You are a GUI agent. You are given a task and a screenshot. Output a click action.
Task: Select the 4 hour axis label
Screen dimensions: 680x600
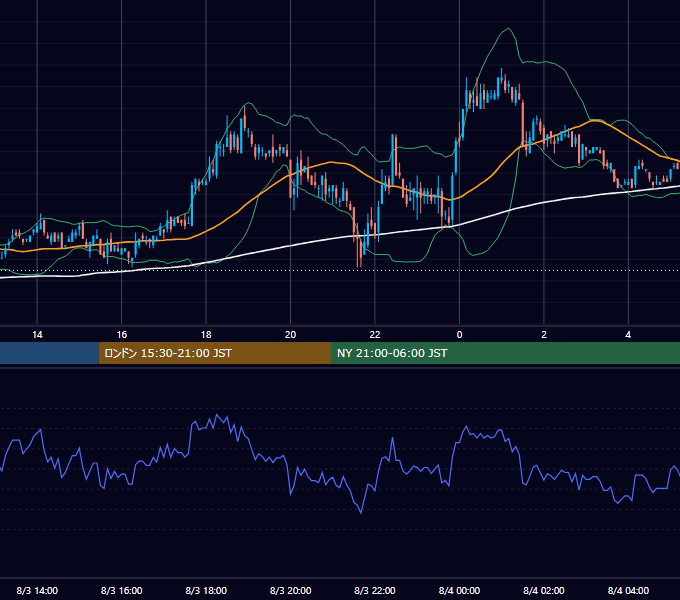[628, 335]
